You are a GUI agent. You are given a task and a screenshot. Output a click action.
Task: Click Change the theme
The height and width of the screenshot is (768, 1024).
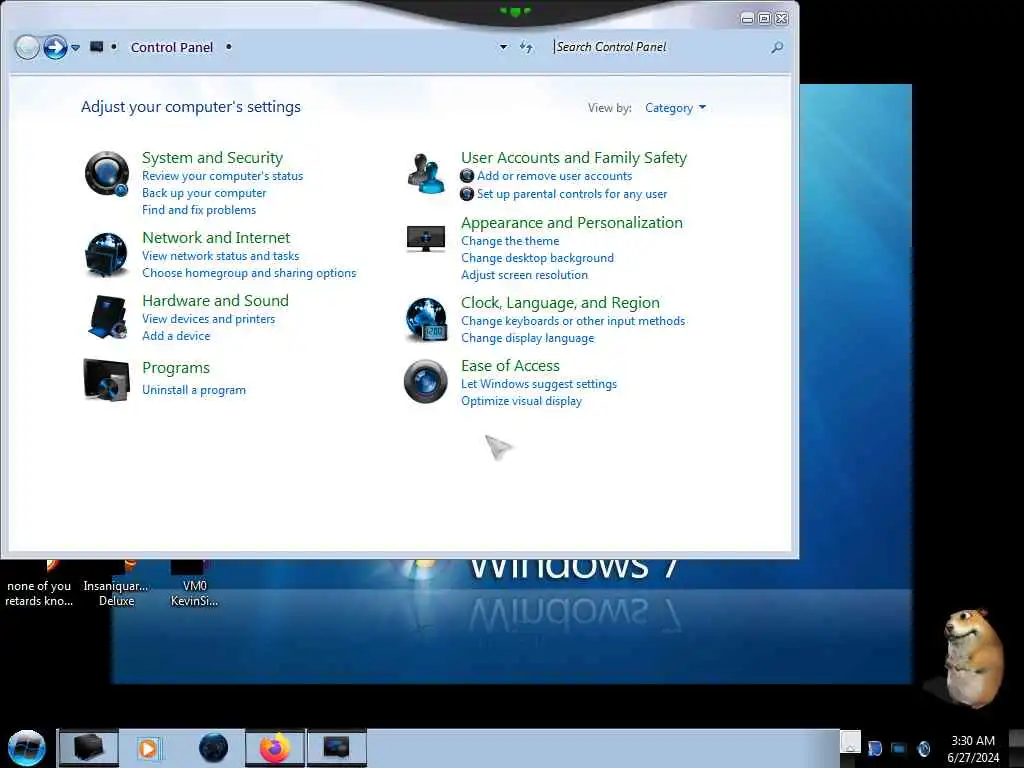coord(510,241)
